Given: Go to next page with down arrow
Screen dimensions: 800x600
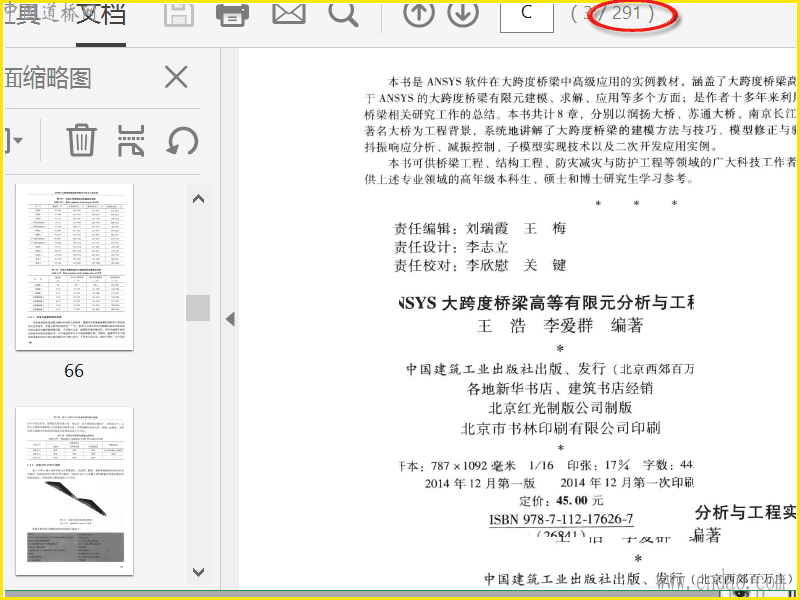Looking at the screenshot, I should coord(463,14).
